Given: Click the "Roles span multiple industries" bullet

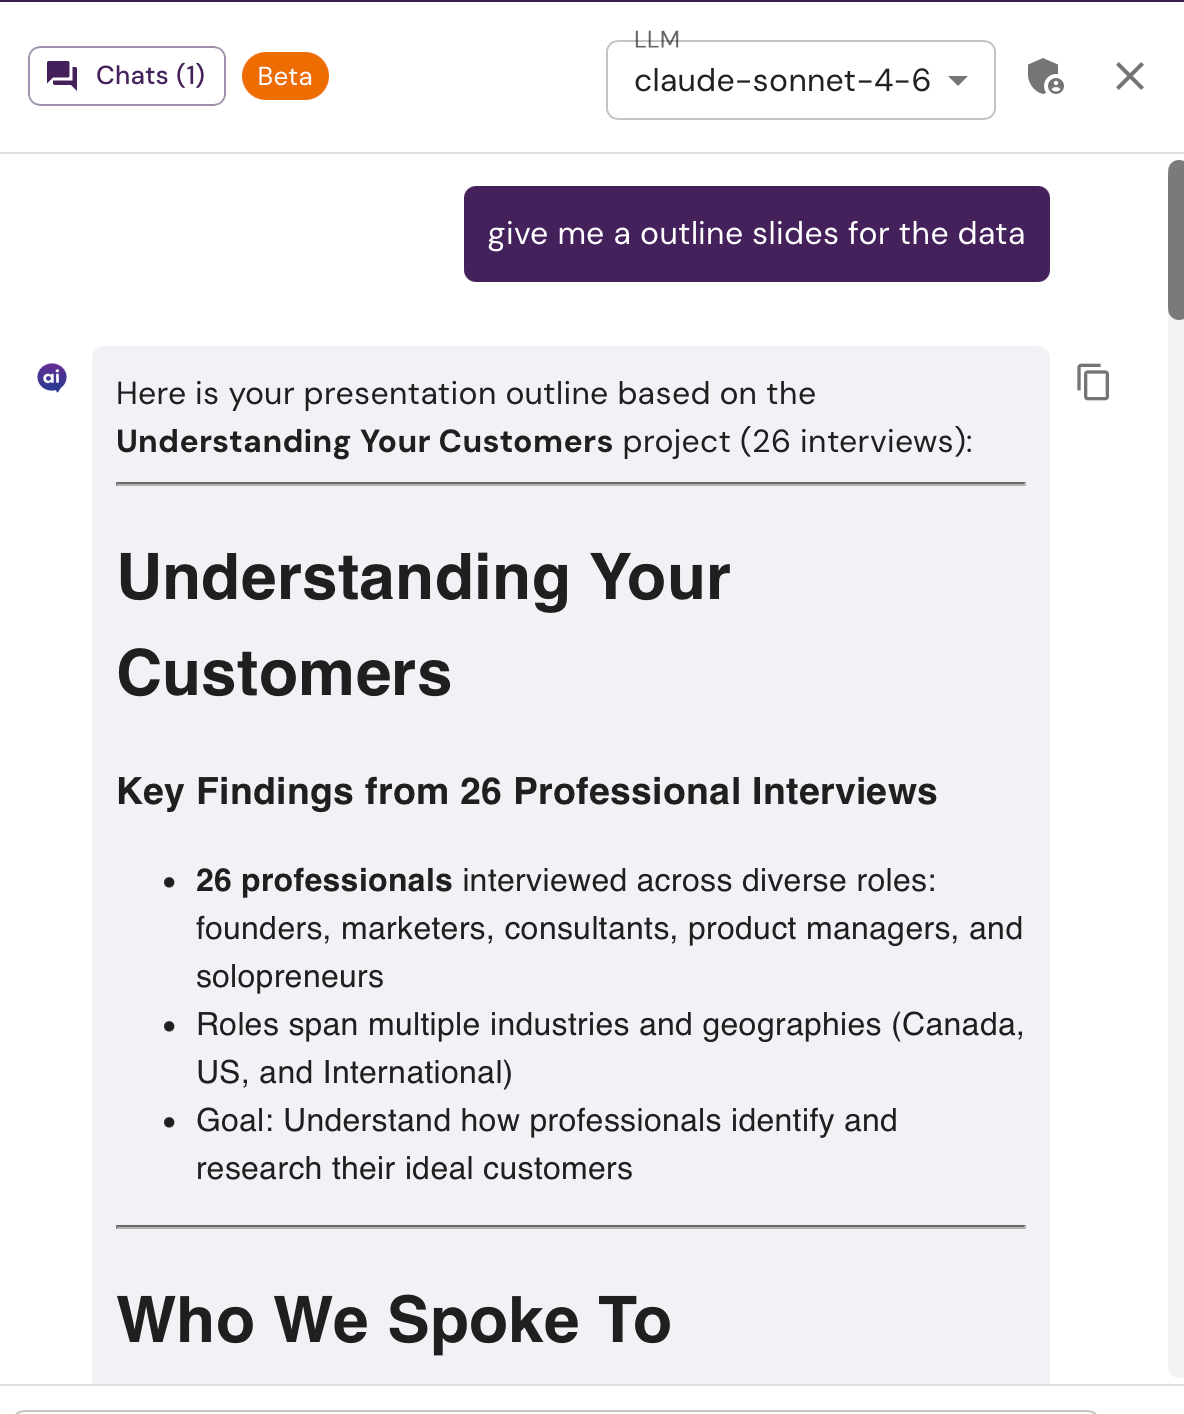Looking at the screenshot, I should click(x=610, y=1048).
